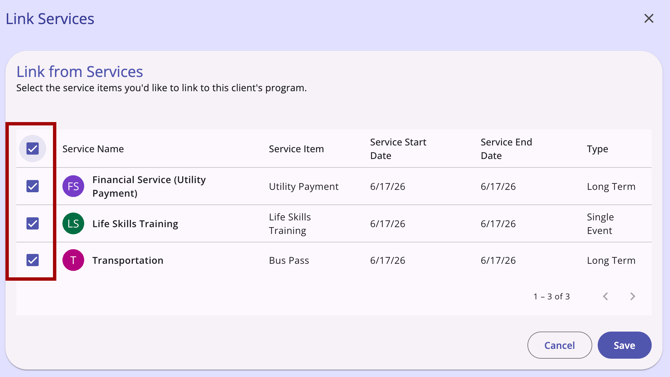Click the Link from Services heading
The height and width of the screenshot is (377, 670).
(x=79, y=71)
